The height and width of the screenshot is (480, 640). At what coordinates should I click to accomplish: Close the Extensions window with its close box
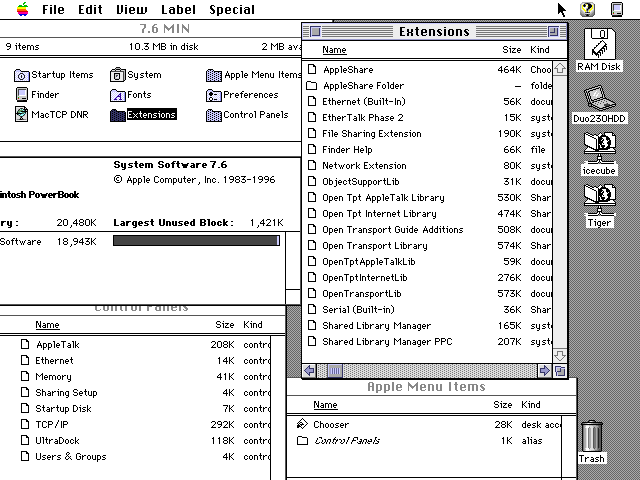tap(315, 31)
